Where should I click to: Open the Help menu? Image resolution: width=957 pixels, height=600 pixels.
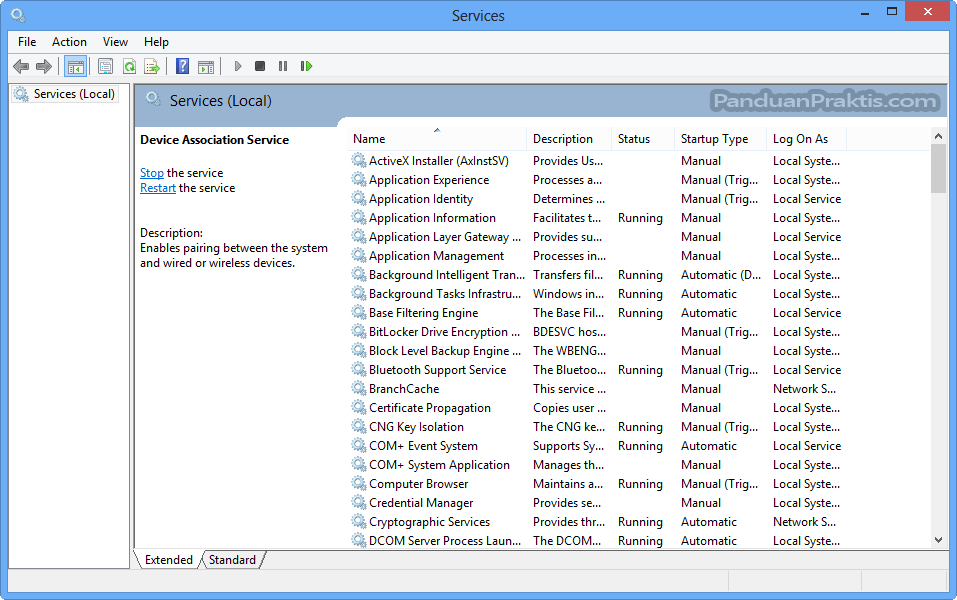pos(156,42)
